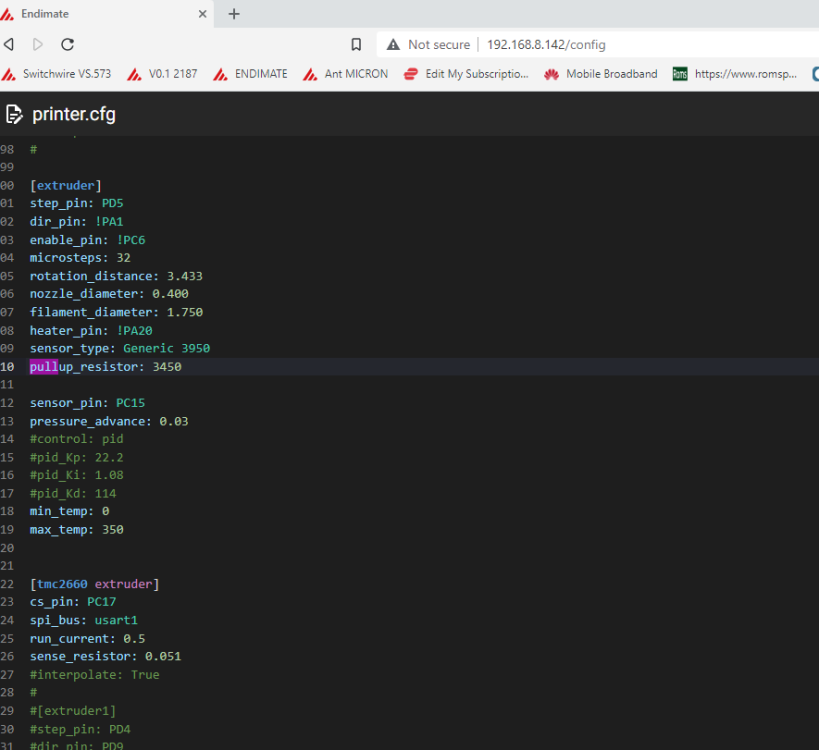This screenshot has height=750, width=819.
Task: Click the Not secure warning icon
Action: pyautogui.click(x=393, y=44)
